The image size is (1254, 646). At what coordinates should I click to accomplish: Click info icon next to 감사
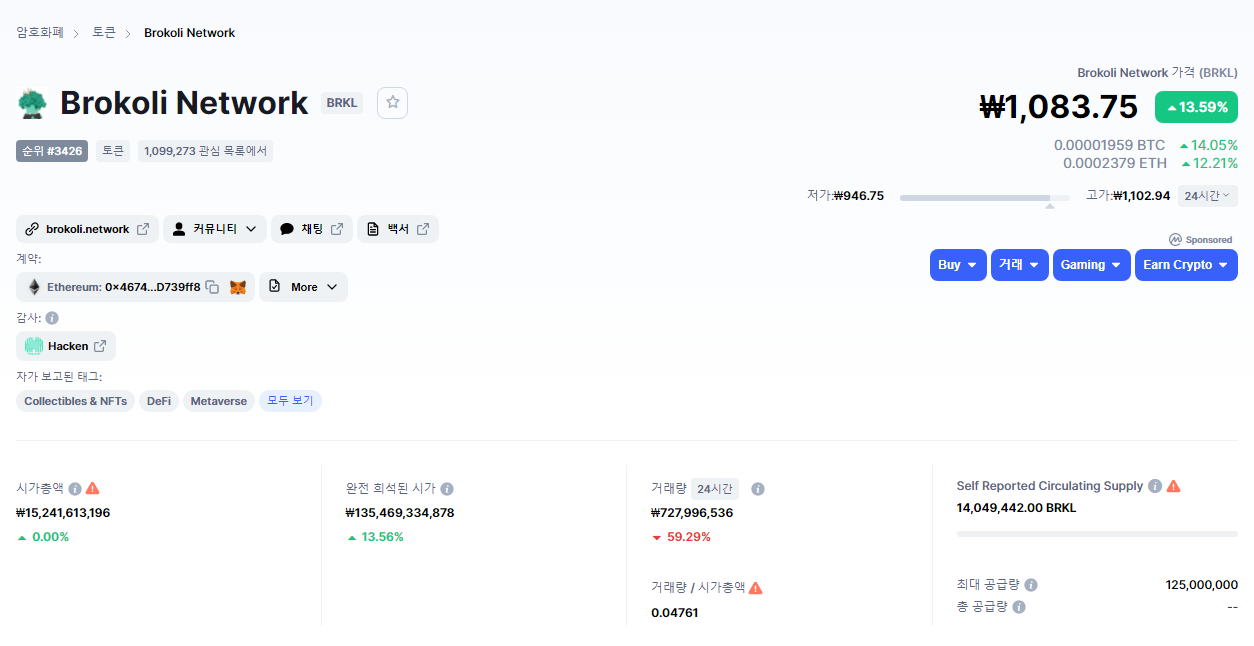click(52, 318)
